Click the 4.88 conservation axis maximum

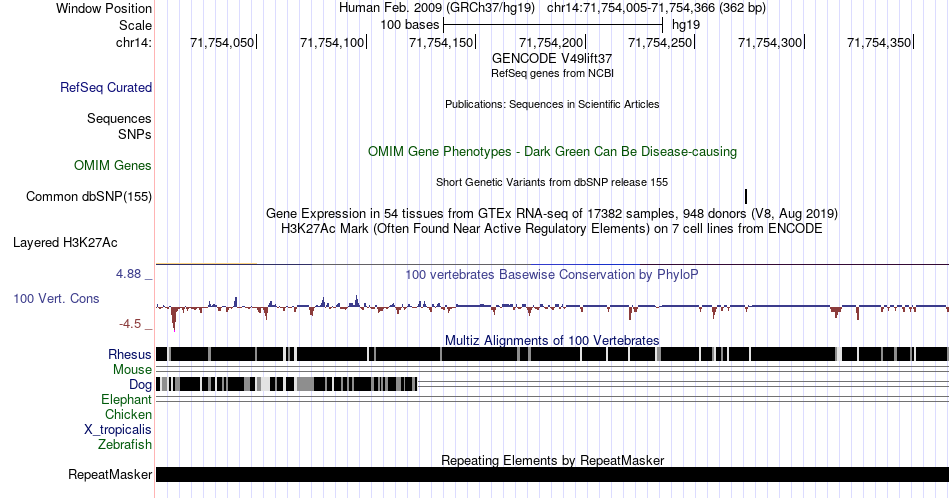128,274
